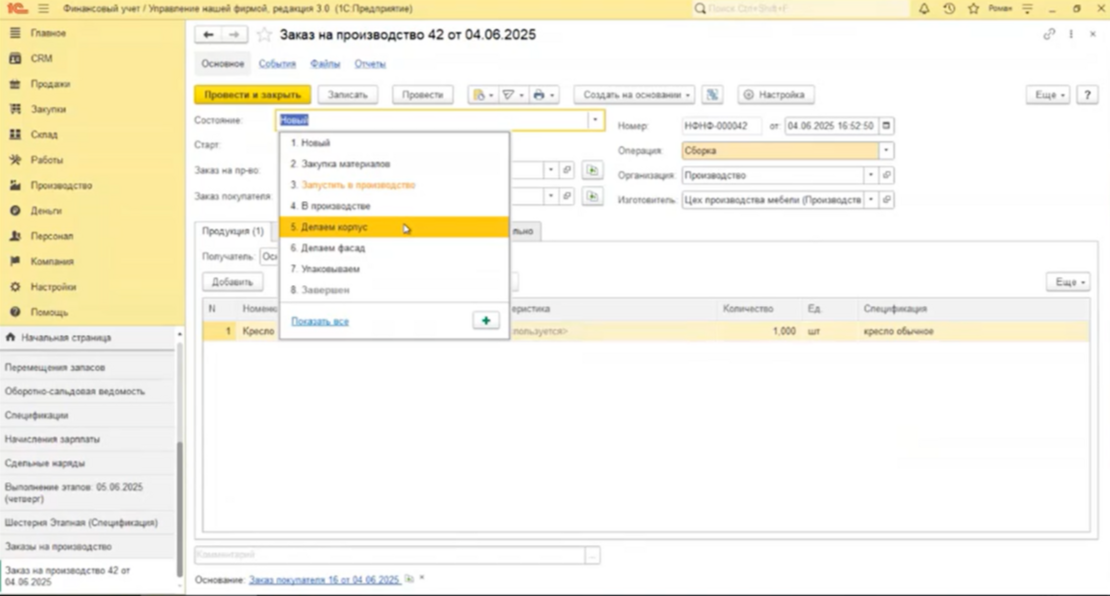Image resolution: width=1110 pixels, height=596 pixels.
Task: Switch to the Основное tab
Action: click(222, 64)
